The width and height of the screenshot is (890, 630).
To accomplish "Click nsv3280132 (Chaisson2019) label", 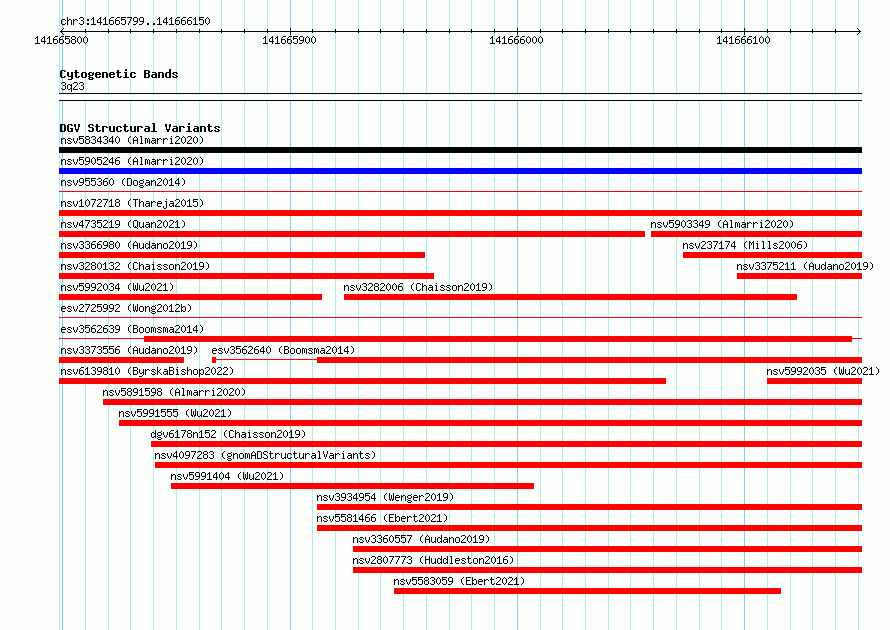I will [135, 266].
